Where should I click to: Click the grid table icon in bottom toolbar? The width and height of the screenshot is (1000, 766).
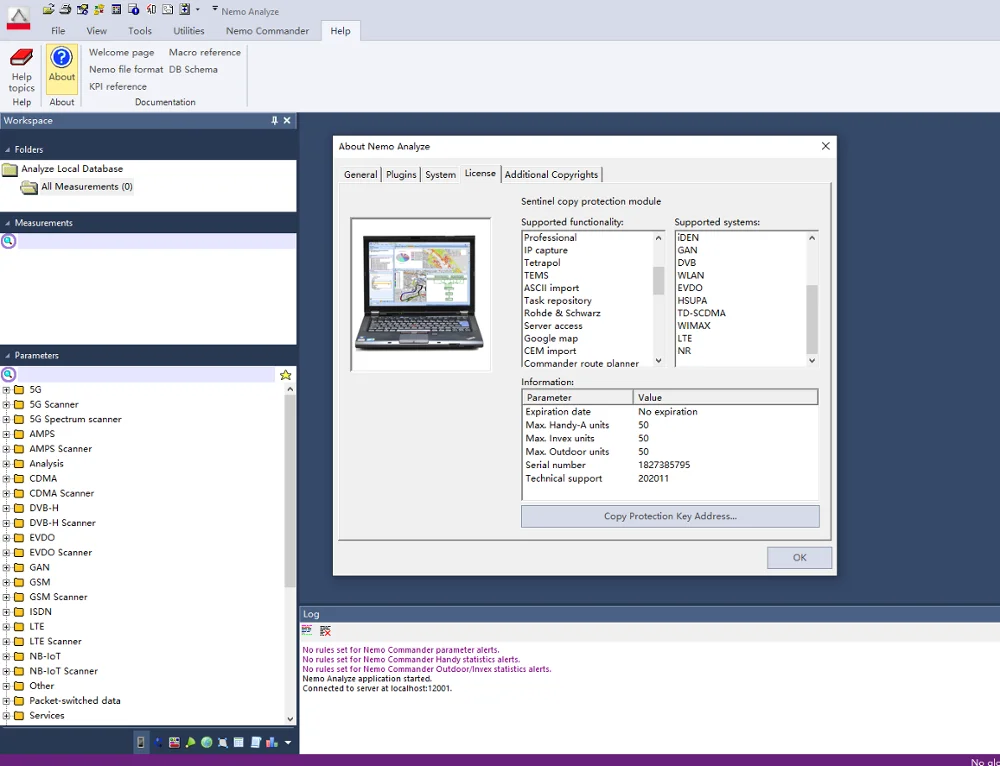(x=239, y=742)
